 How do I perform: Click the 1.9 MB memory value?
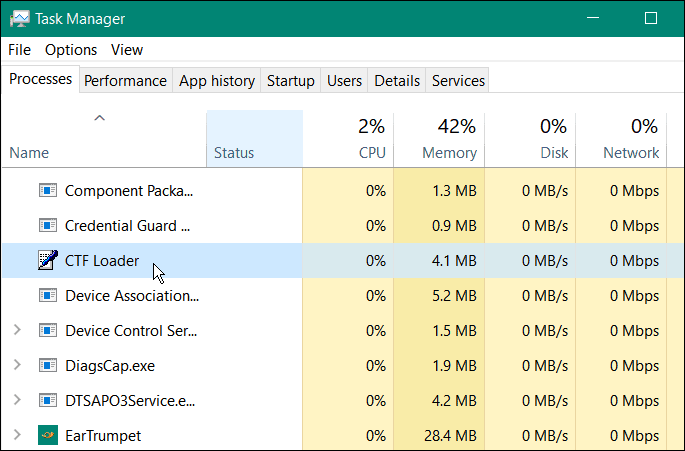pos(454,366)
